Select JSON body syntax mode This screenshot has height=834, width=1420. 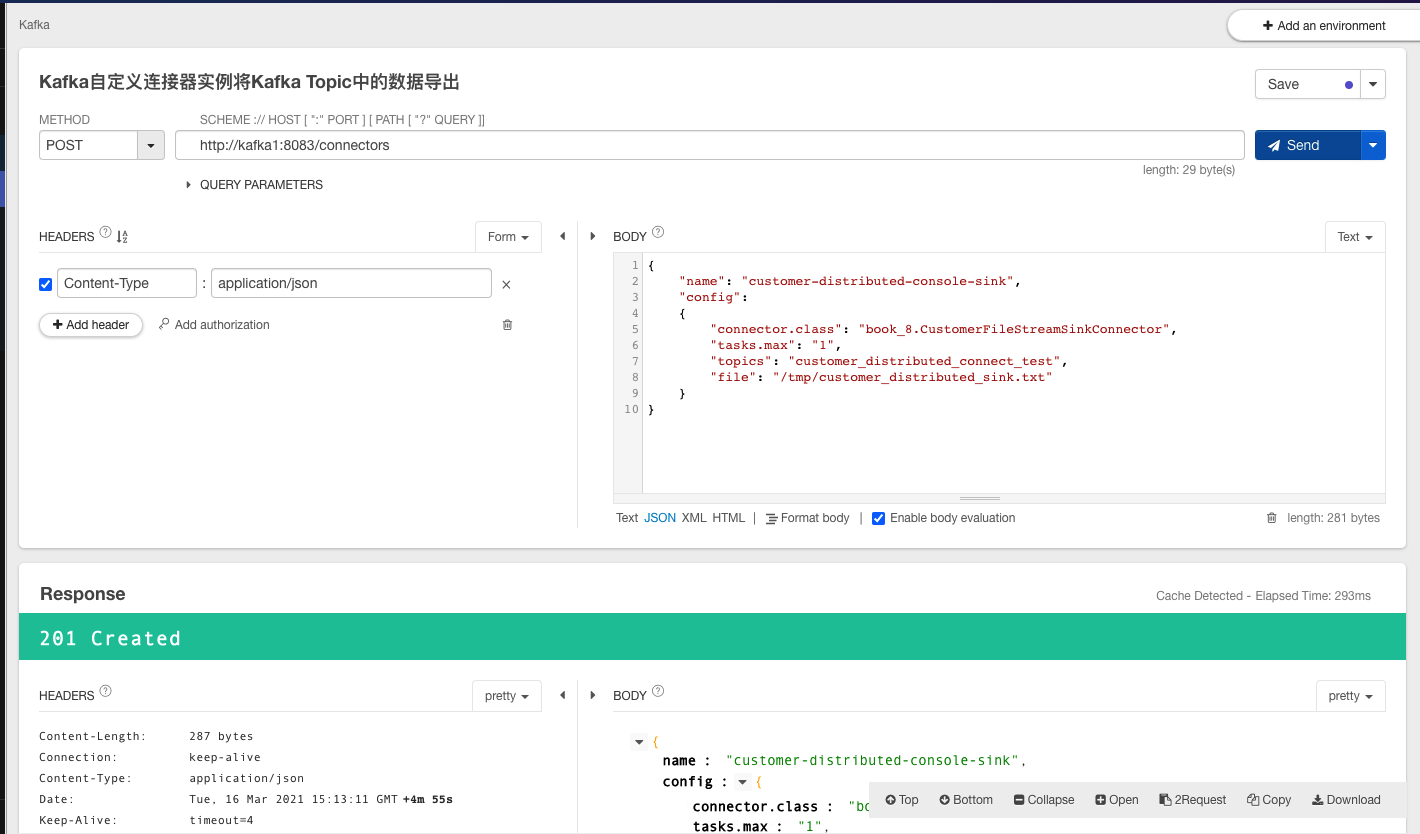click(x=660, y=518)
